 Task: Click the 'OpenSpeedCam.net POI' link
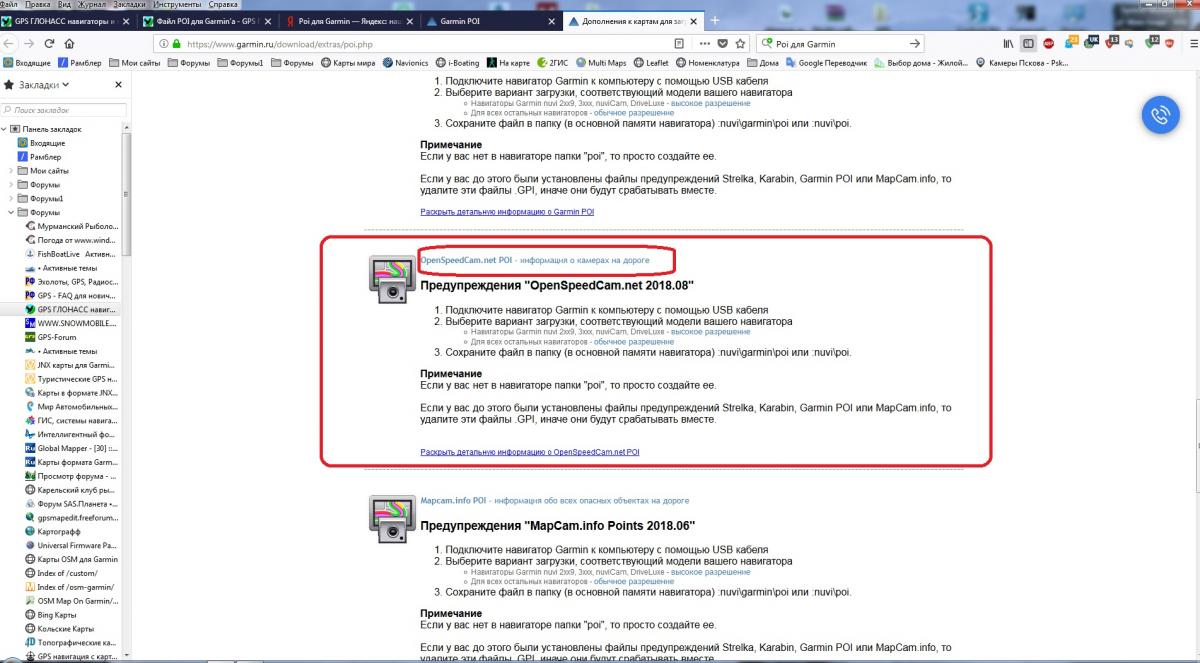466,260
